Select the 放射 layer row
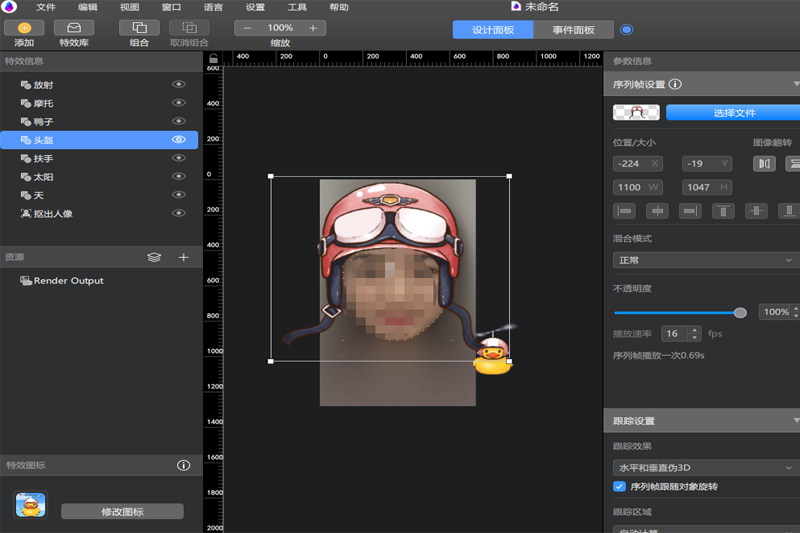This screenshot has width=800, height=533. (x=99, y=85)
